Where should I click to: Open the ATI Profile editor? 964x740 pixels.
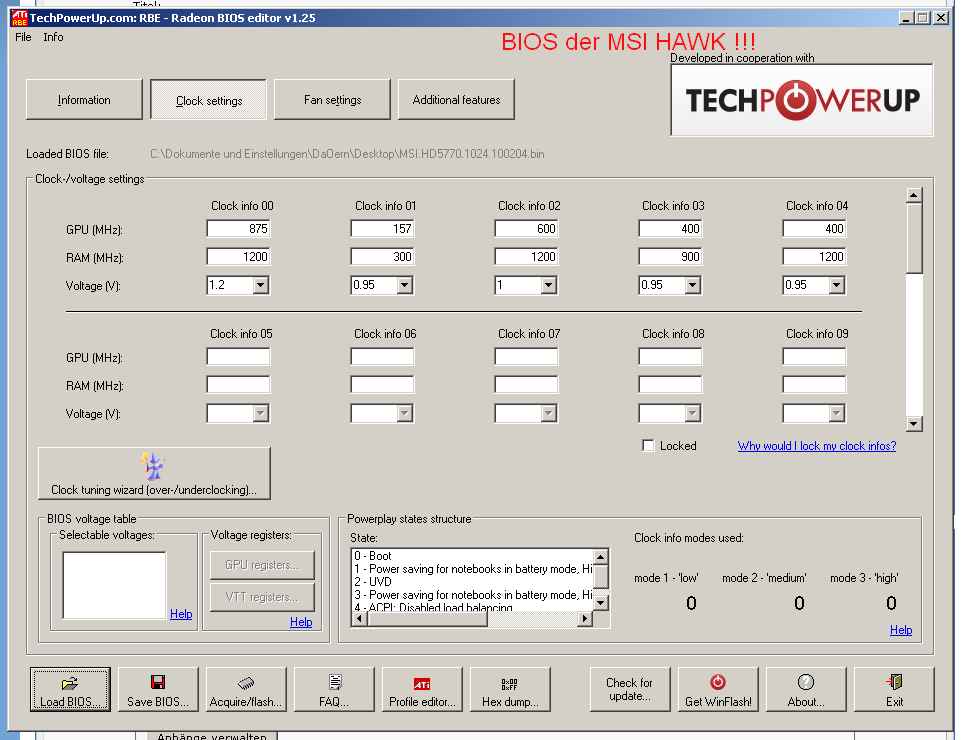pyautogui.click(x=422, y=689)
